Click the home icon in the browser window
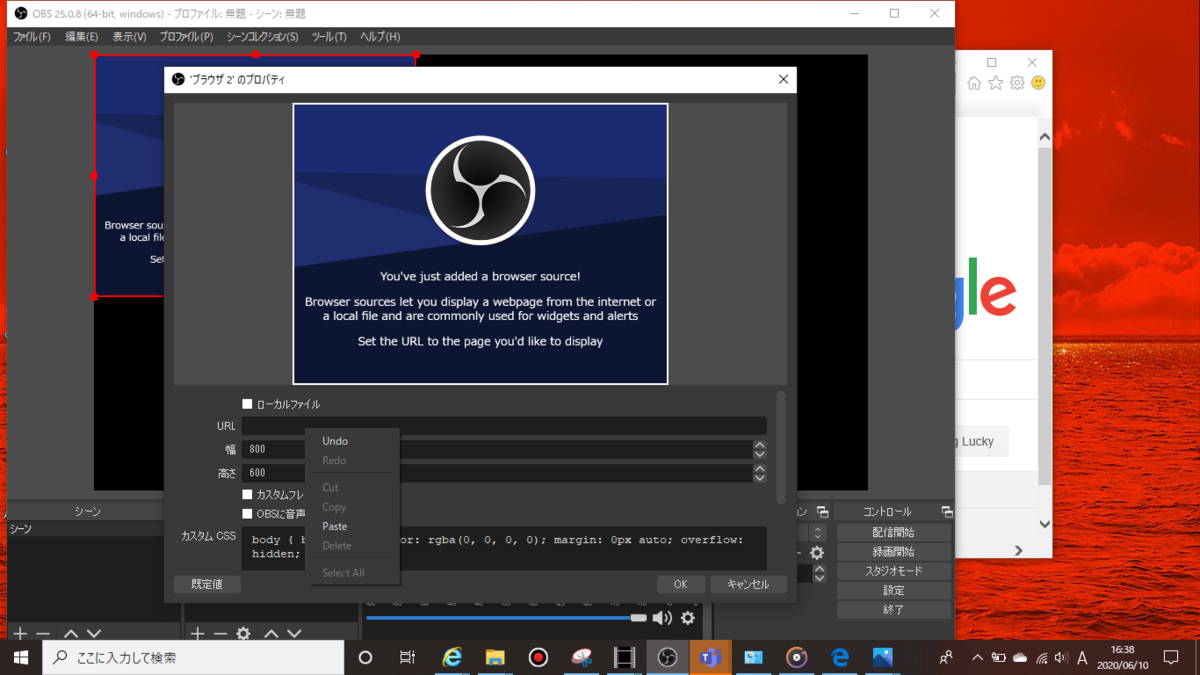Image resolution: width=1200 pixels, height=675 pixels. (974, 83)
